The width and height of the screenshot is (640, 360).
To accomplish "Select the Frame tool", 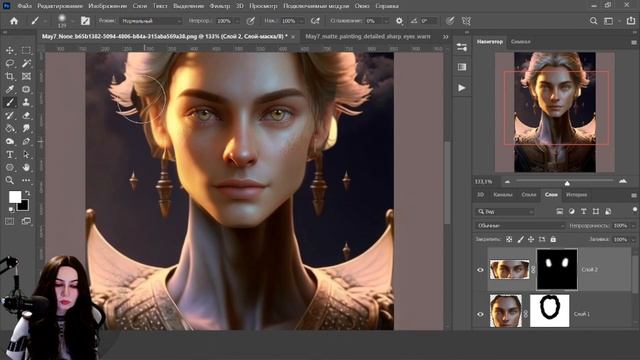I will [x=26, y=76].
